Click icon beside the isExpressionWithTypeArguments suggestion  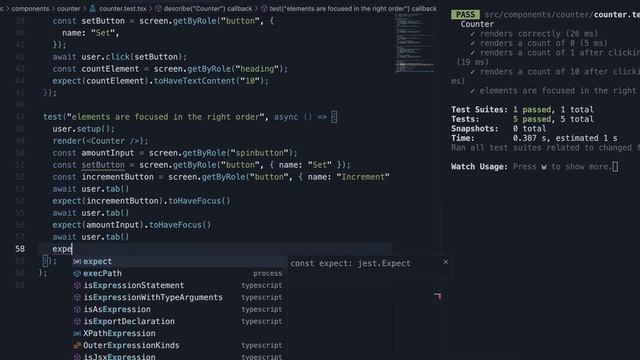[x=77, y=298]
